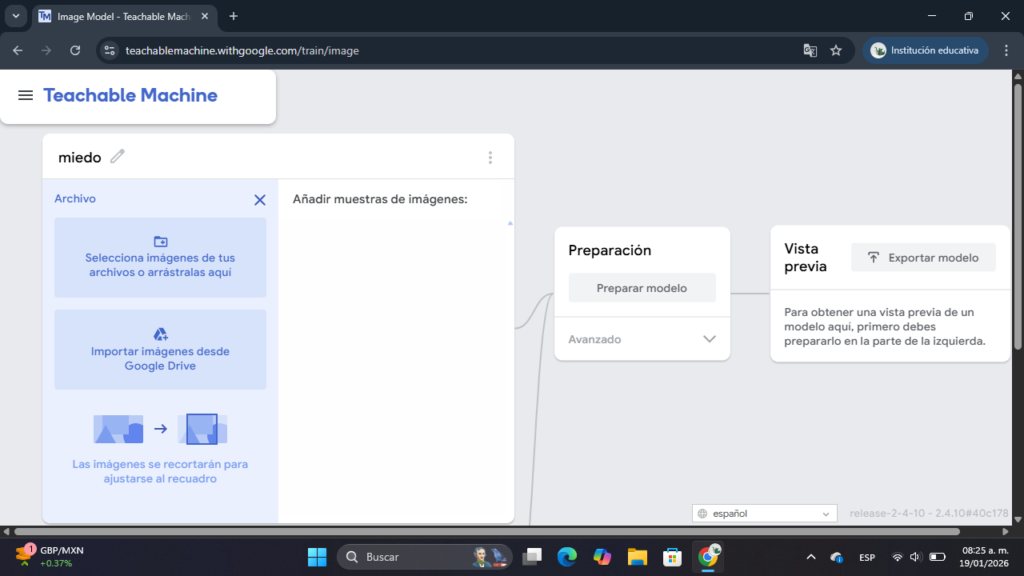Click Exportar modelo button
The width and height of the screenshot is (1024, 576).
923,257
